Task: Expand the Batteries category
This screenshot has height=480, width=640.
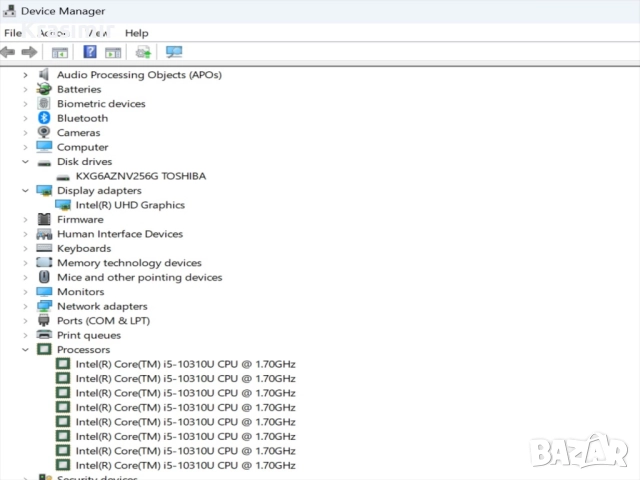Action: pyautogui.click(x=25, y=89)
